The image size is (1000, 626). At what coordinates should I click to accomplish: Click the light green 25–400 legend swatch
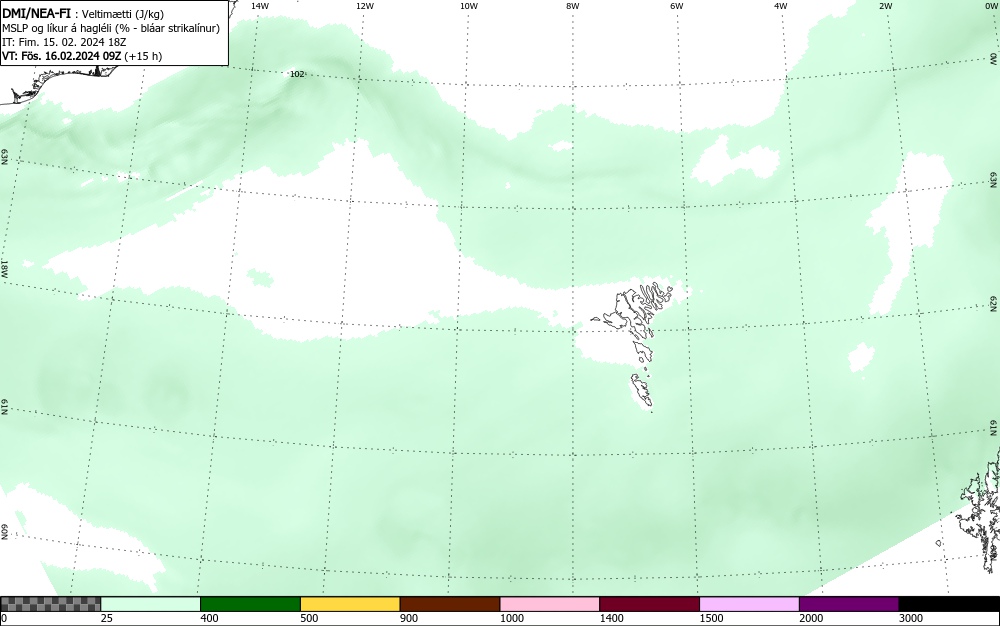pyautogui.click(x=151, y=604)
